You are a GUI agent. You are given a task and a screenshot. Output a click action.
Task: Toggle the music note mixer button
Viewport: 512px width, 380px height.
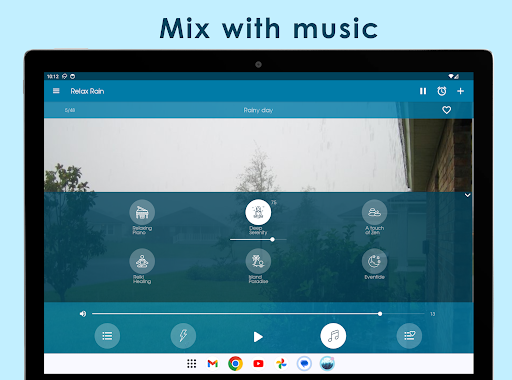click(333, 336)
